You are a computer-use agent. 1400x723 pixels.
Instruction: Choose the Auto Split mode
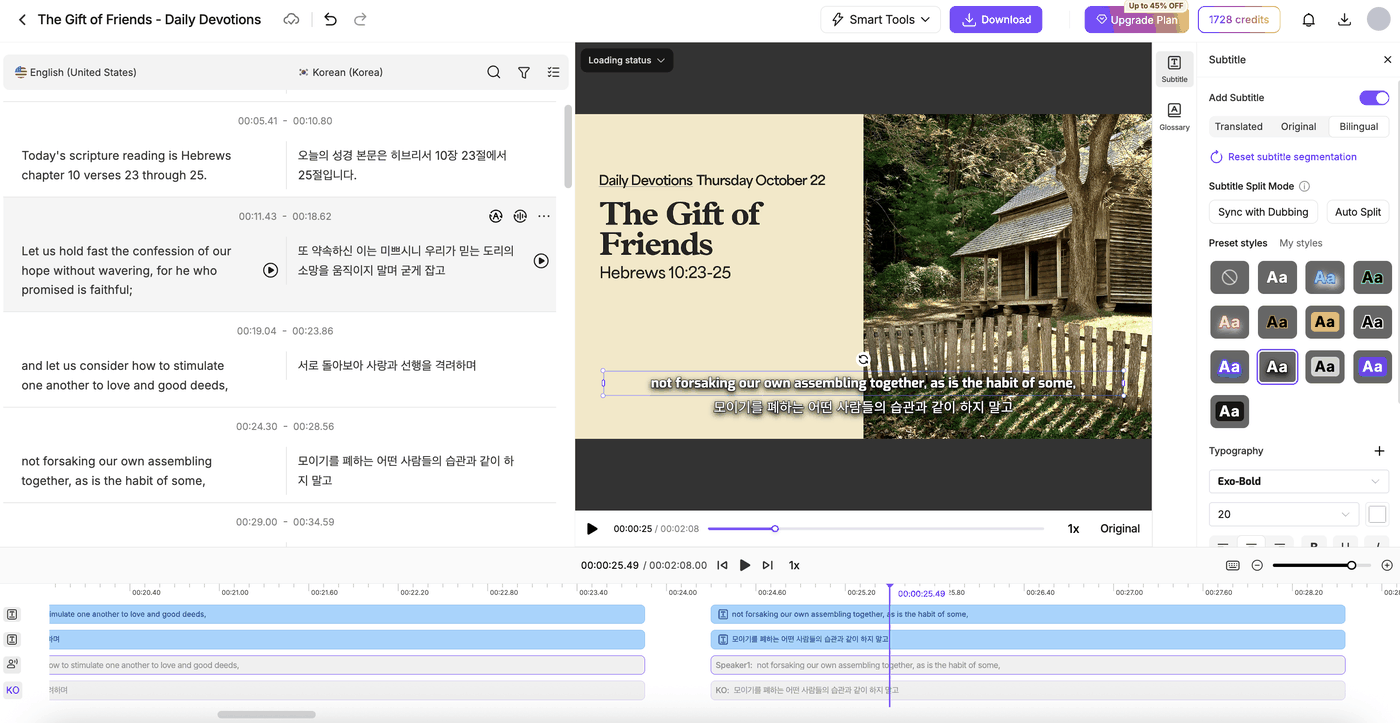[1358, 212]
